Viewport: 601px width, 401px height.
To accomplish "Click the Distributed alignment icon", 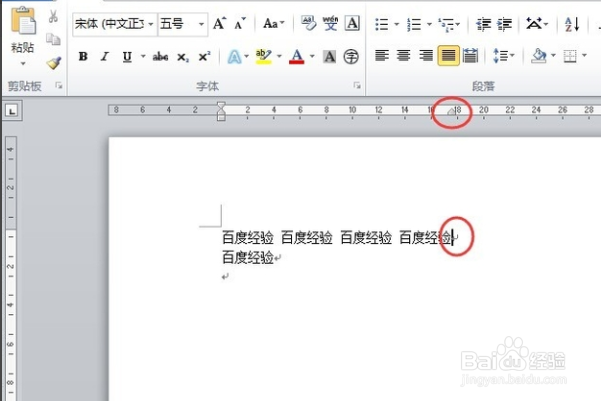I will pyautogui.click(x=470, y=56).
